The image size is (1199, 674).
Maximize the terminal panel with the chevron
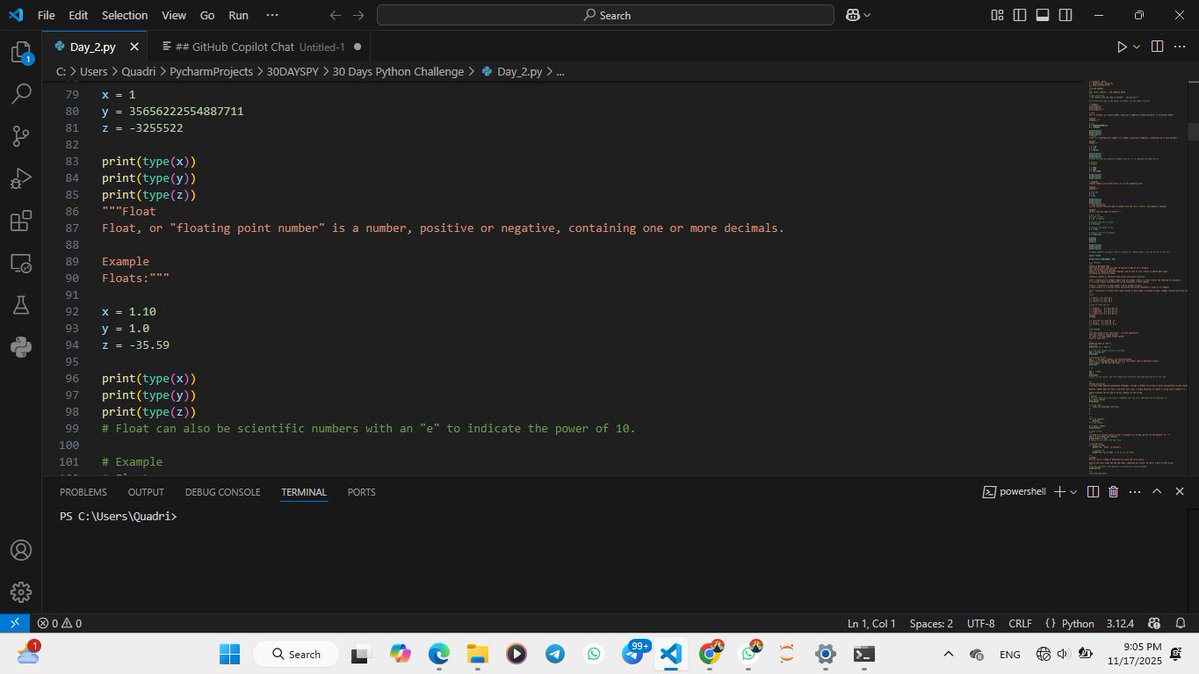coord(1157,491)
